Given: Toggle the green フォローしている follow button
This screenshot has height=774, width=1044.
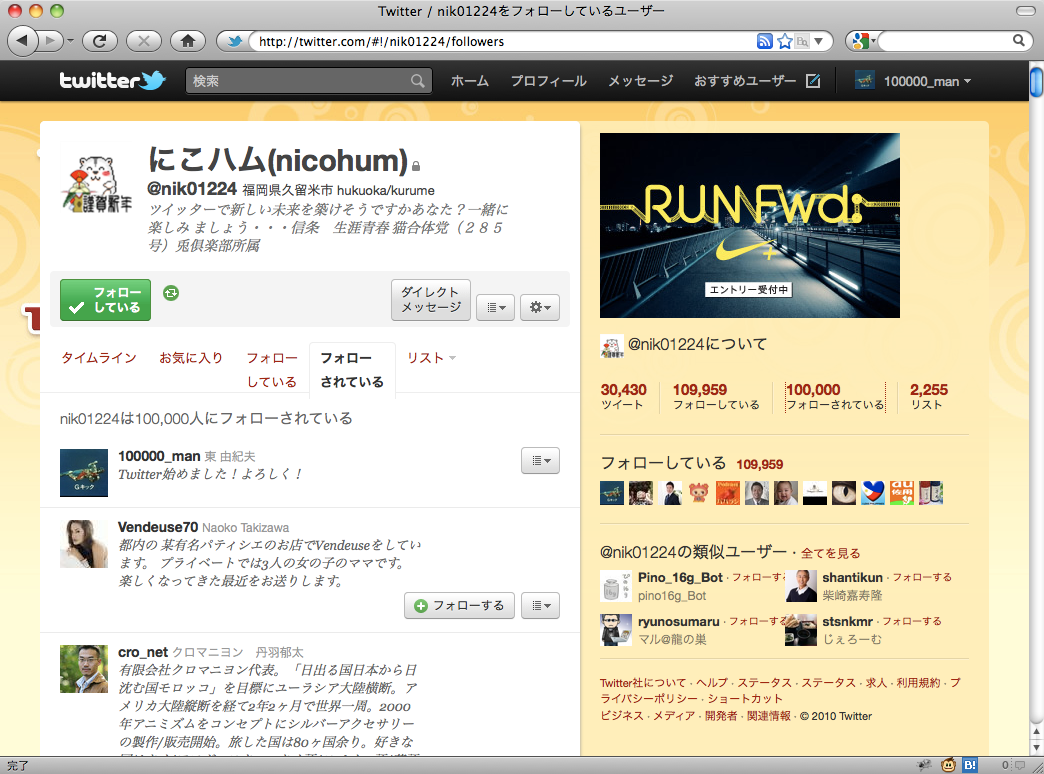Looking at the screenshot, I should pyautogui.click(x=105, y=300).
